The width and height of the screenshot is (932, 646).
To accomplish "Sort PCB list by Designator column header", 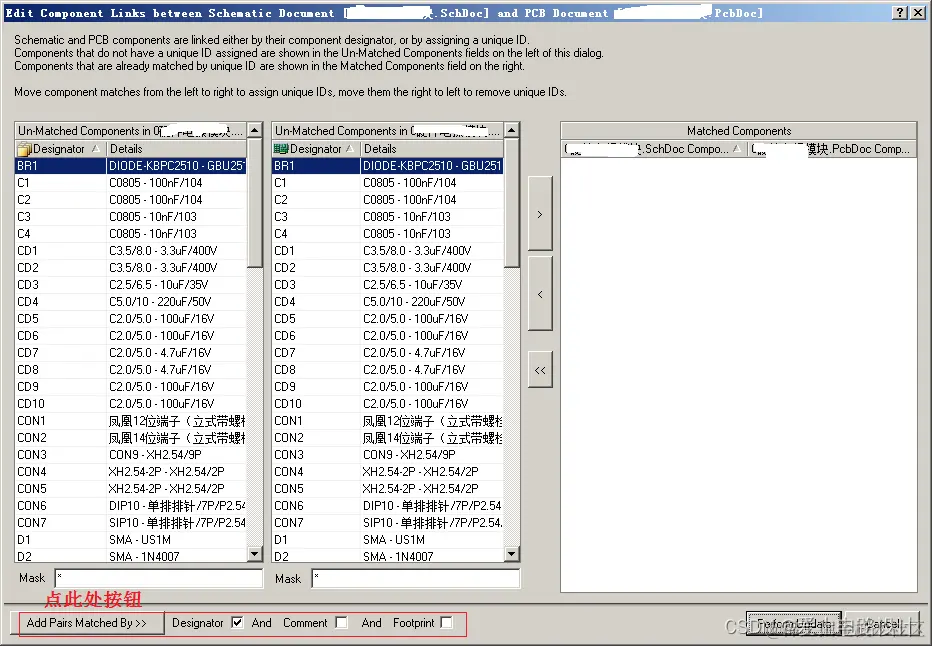I will coord(316,149).
